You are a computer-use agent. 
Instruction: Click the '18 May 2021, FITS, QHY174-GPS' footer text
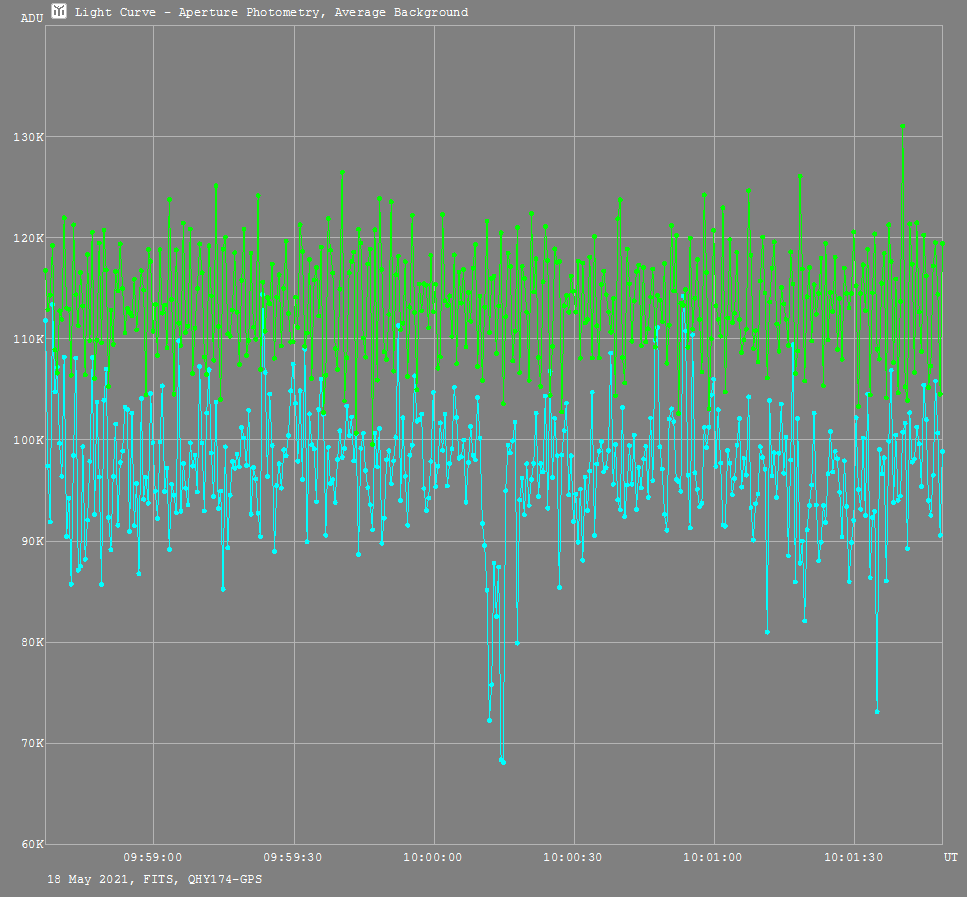[x=155, y=879]
